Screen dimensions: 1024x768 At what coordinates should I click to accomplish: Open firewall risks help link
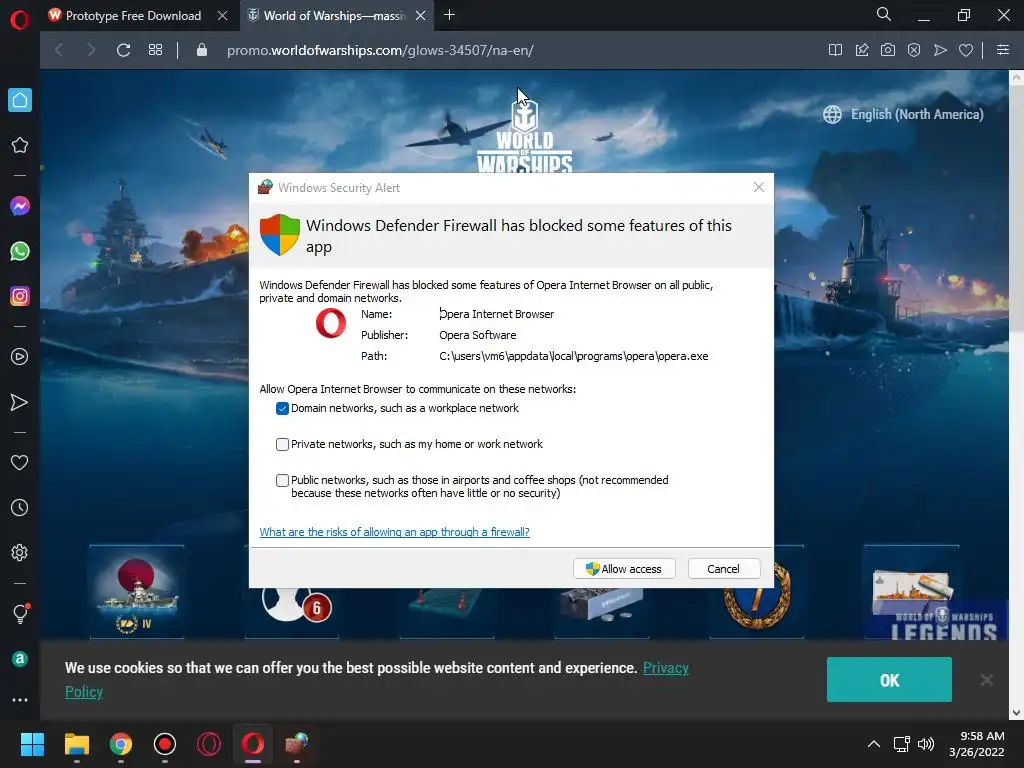click(394, 532)
